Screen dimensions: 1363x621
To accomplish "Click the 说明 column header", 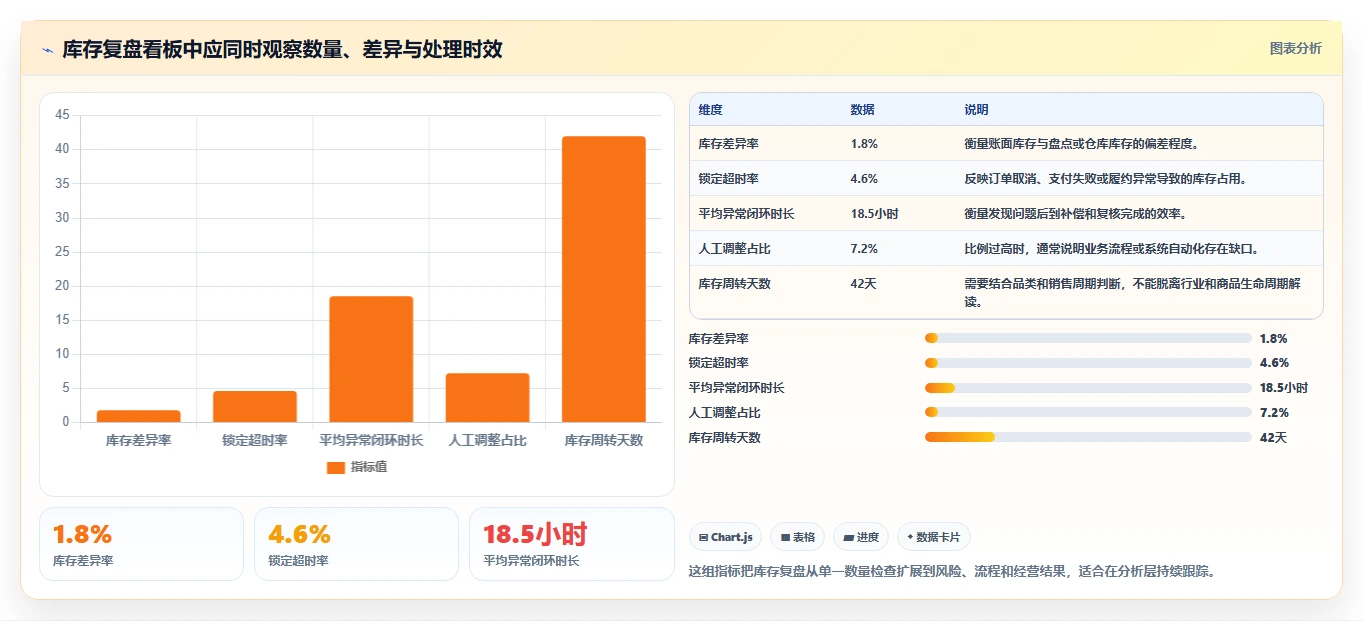I will 977,109.
